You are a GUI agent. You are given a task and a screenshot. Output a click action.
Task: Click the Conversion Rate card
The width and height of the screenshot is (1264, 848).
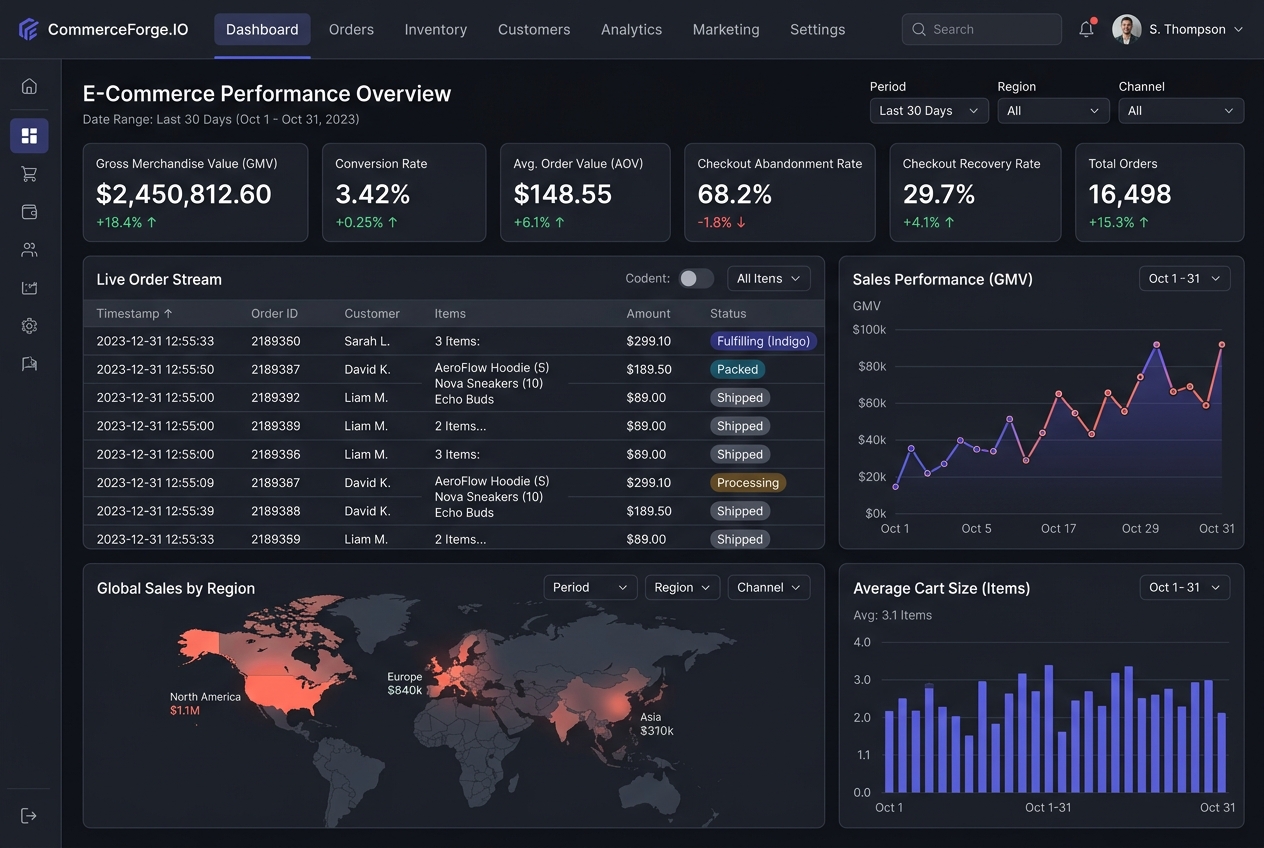(x=404, y=192)
